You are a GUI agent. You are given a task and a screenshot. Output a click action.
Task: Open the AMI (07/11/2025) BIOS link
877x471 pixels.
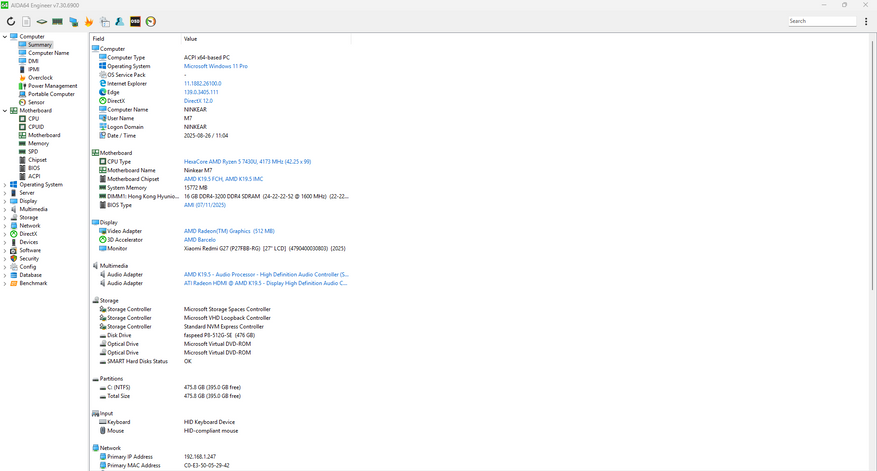click(205, 205)
